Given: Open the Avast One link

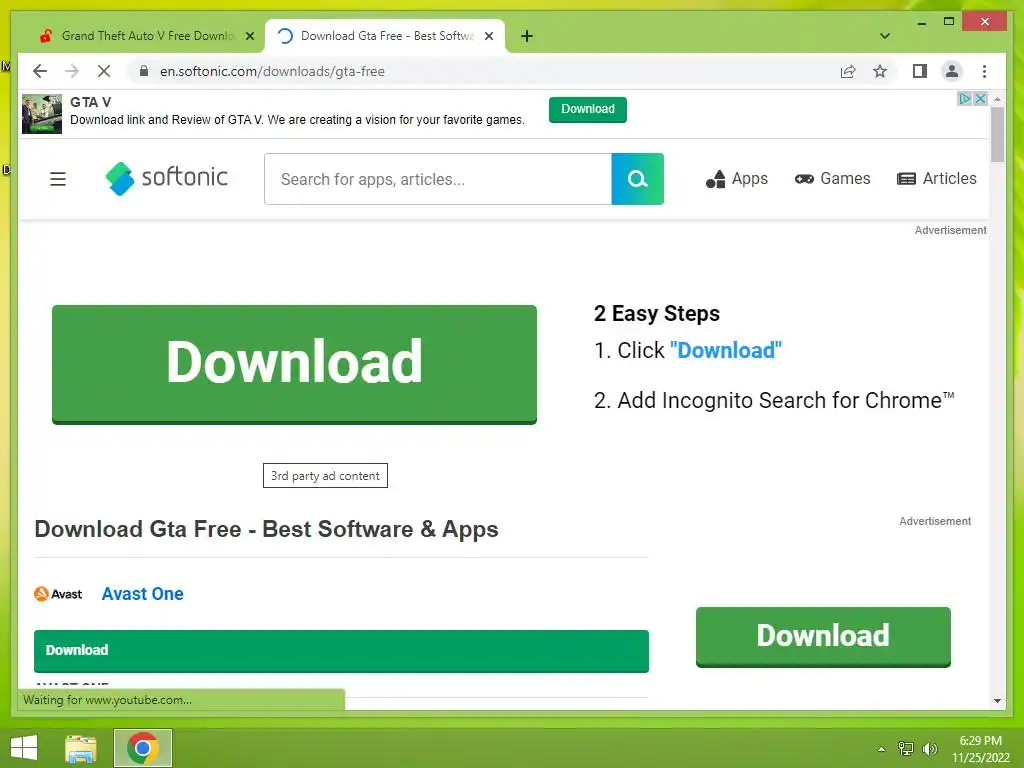Looking at the screenshot, I should point(142,594).
